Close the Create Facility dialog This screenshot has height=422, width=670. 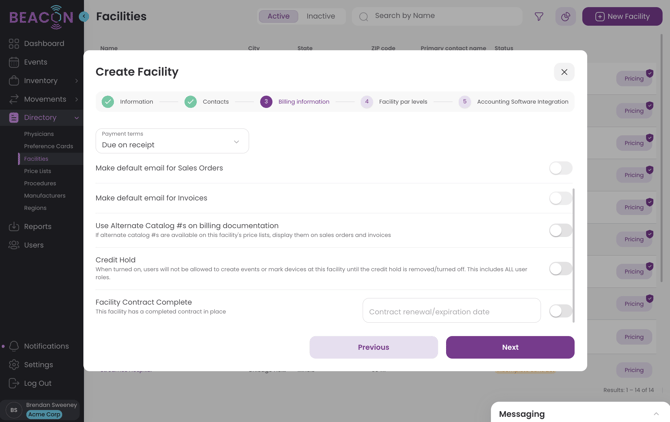pyautogui.click(x=564, y=72)
